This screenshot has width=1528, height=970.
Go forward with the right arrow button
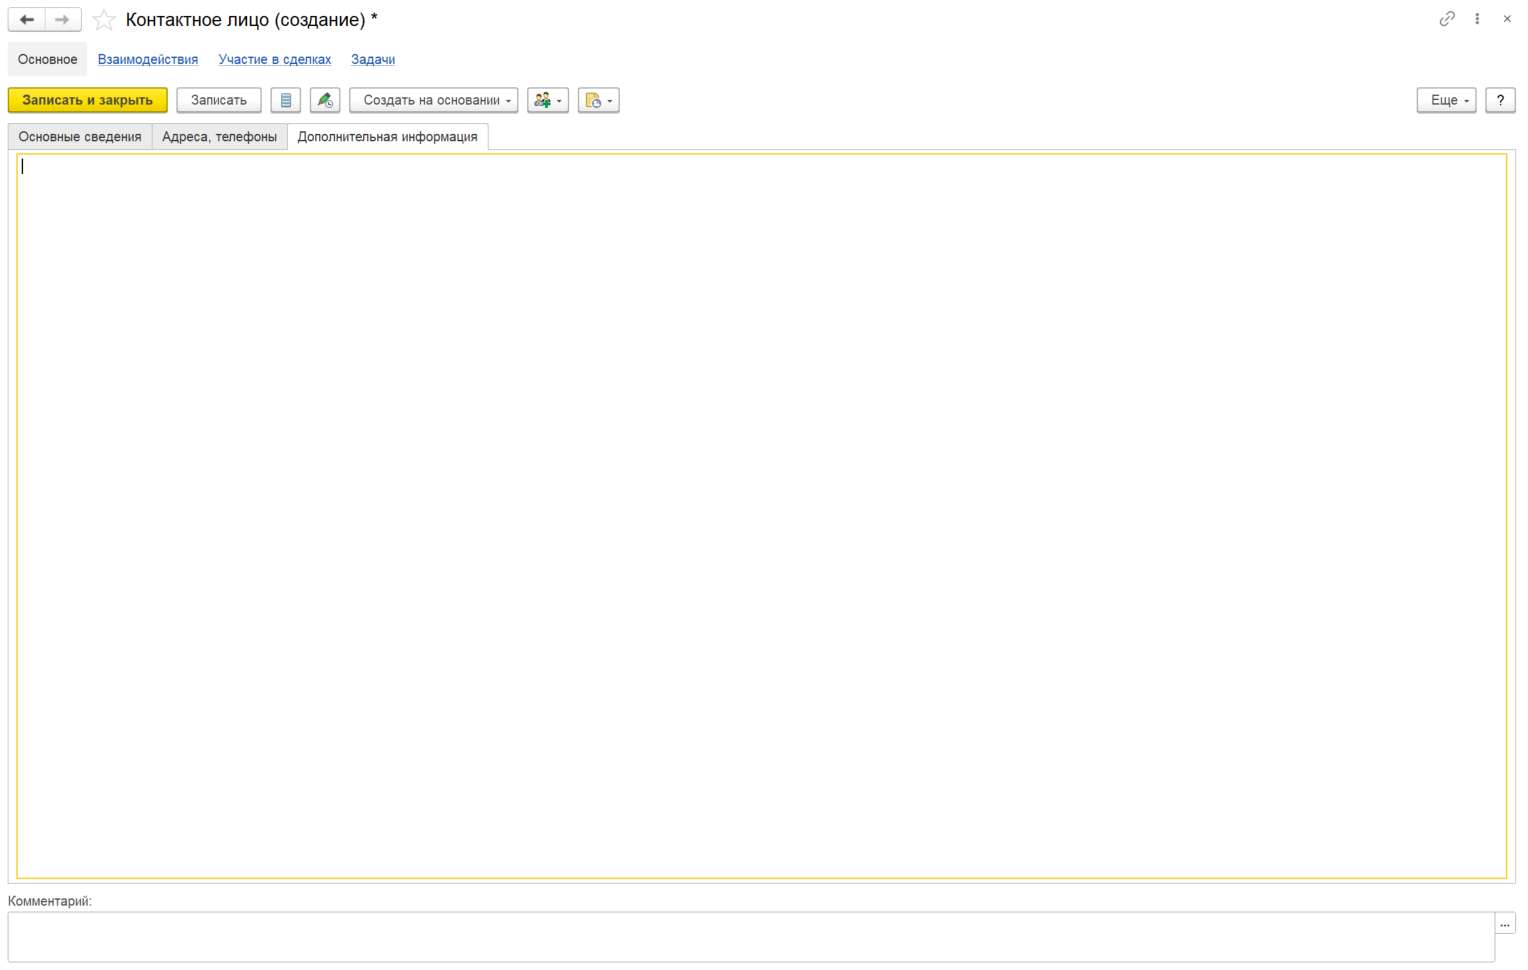[x=63, y=19]
